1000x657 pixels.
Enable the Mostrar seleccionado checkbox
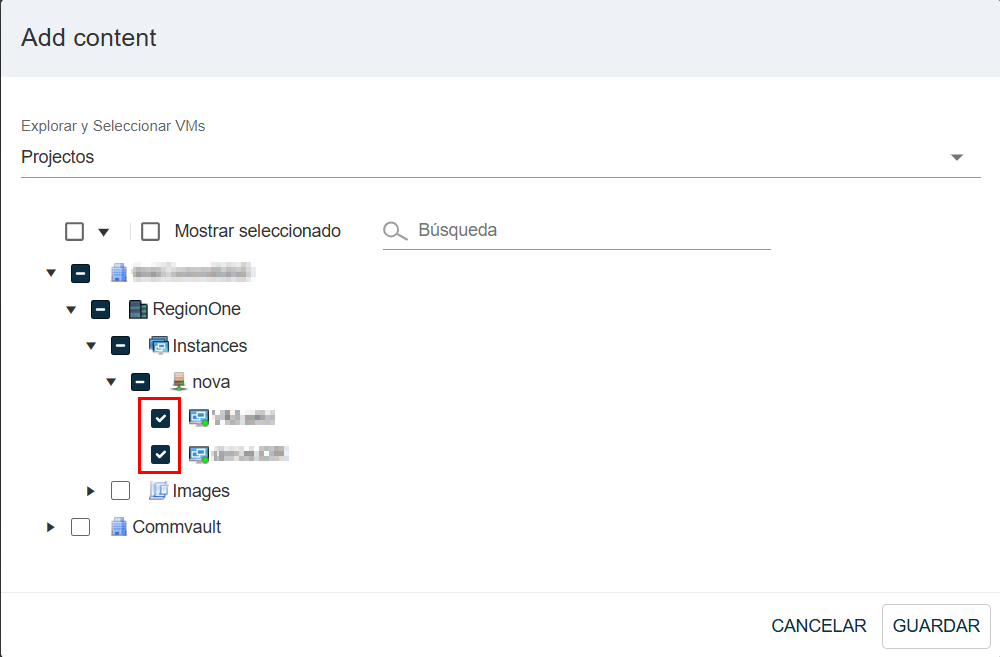[151, 232]
